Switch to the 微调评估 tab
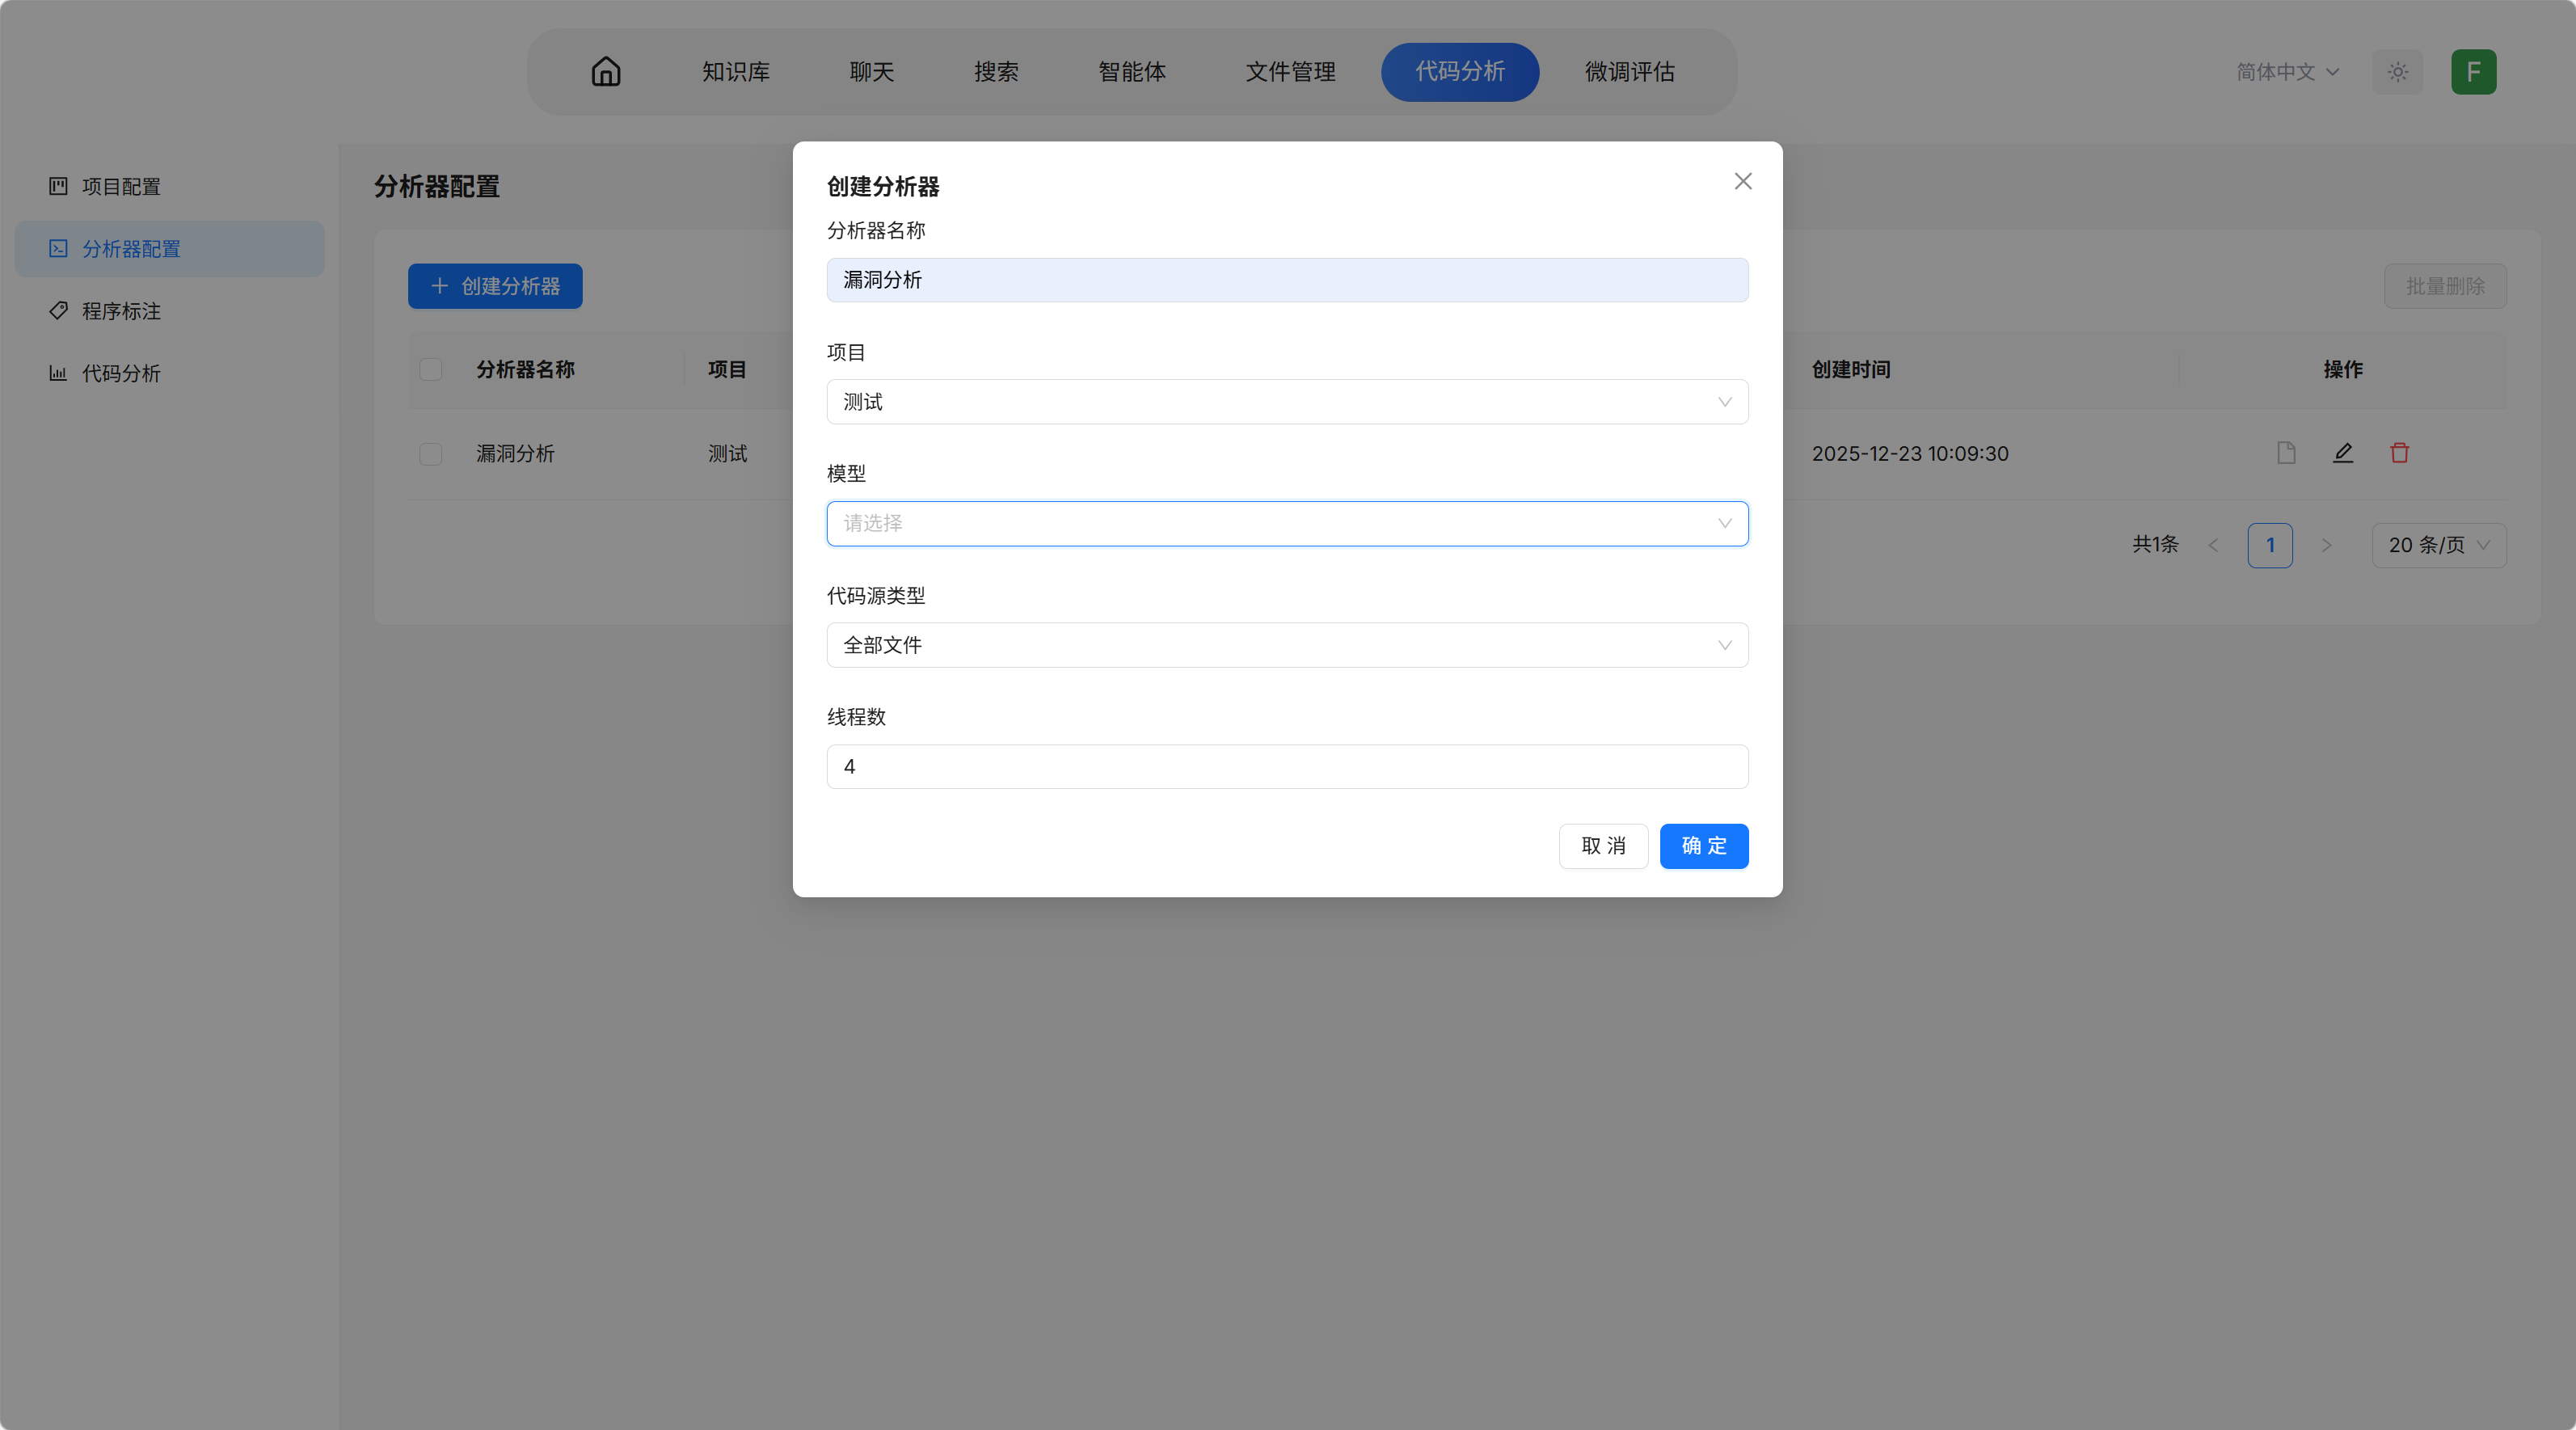The image size is (2576, 1430). [x=1629, y=72]
